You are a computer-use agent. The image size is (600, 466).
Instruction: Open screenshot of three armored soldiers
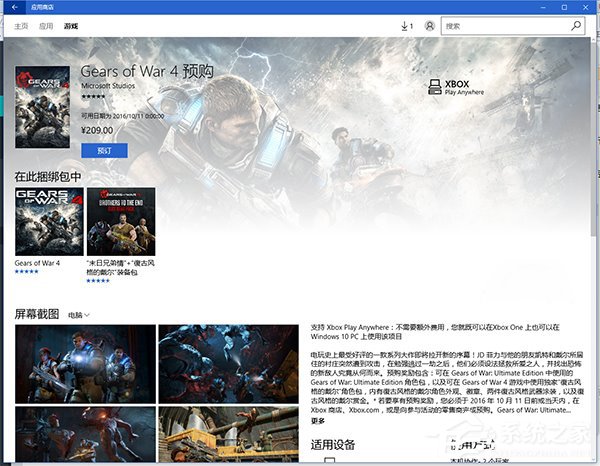(x=85, y=364)
